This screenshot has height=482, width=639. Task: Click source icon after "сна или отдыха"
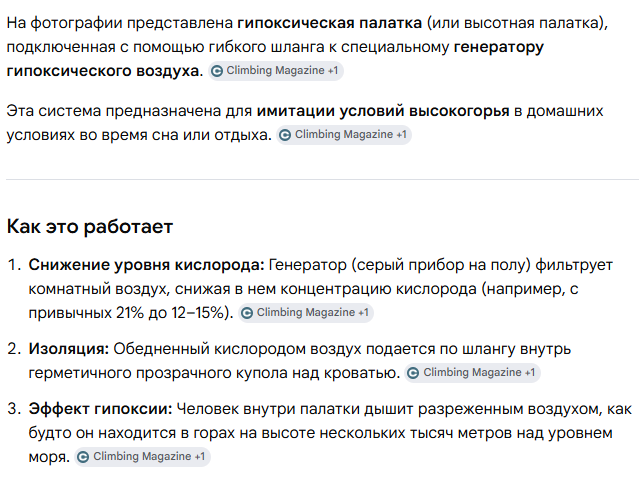(285, 135)
